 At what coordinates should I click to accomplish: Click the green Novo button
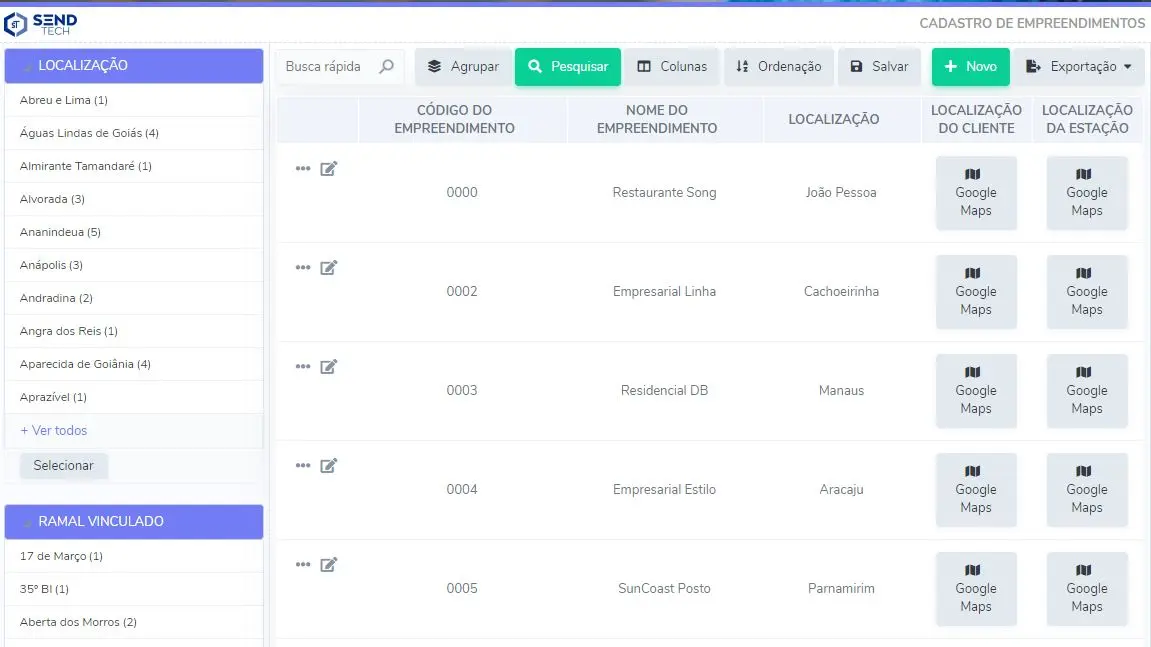970,67
